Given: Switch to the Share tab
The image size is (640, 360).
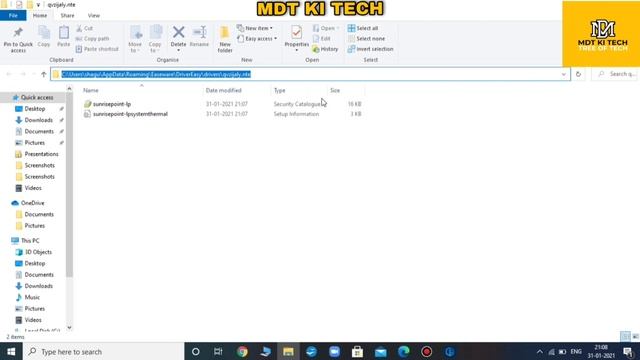Looking at the screenshot, I should pos(67,16).
